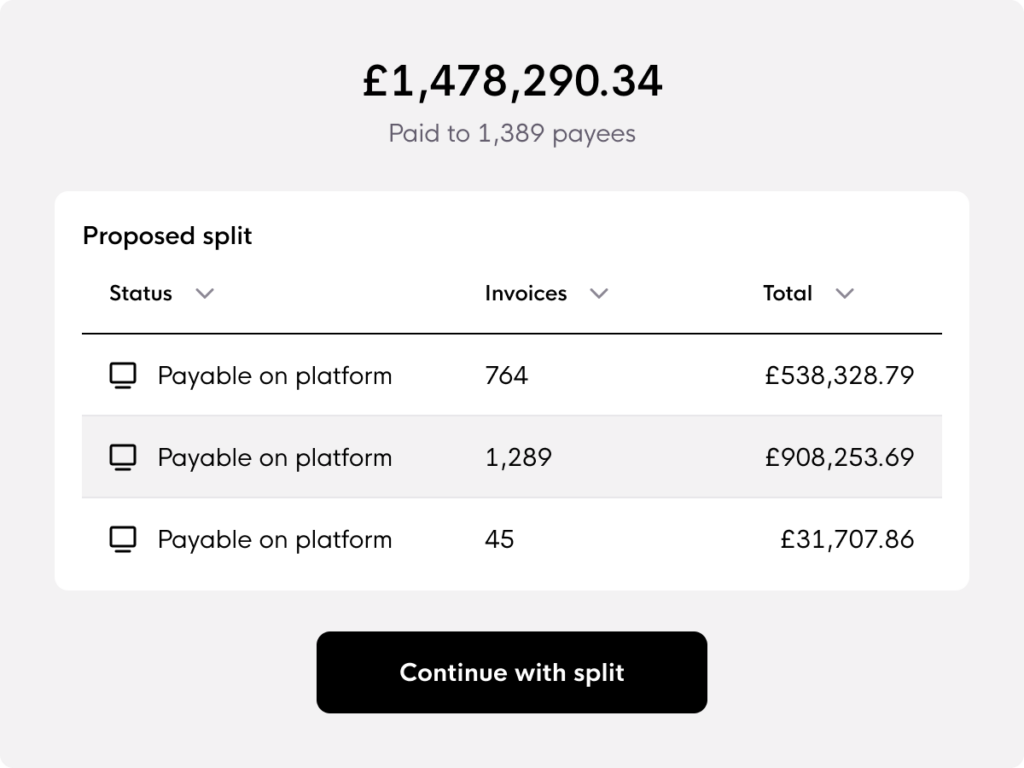Click the 1,289 invoices count
1024x768 pixels.
(x=519, y=457)
